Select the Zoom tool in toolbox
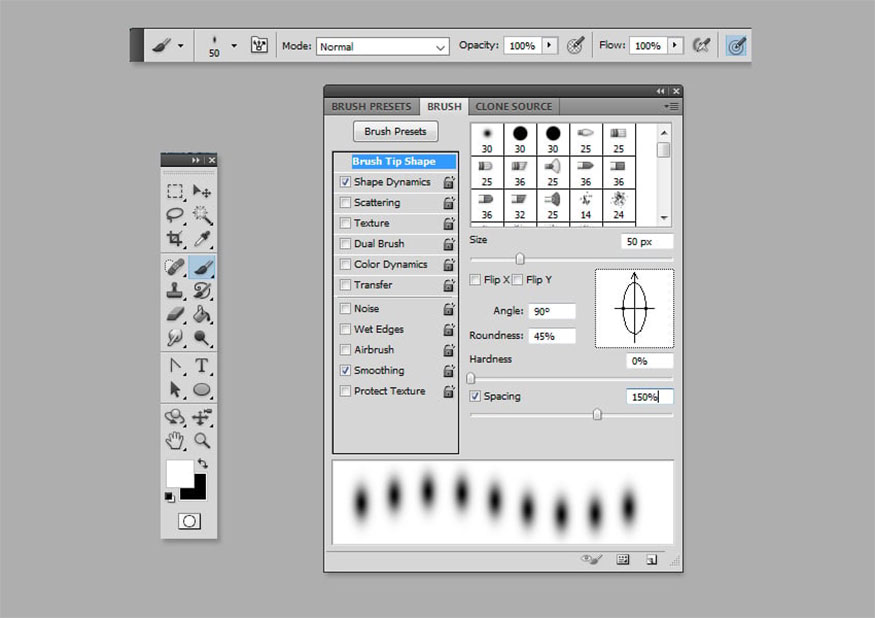The image size is (875, 618). click(x=202, y=440)
